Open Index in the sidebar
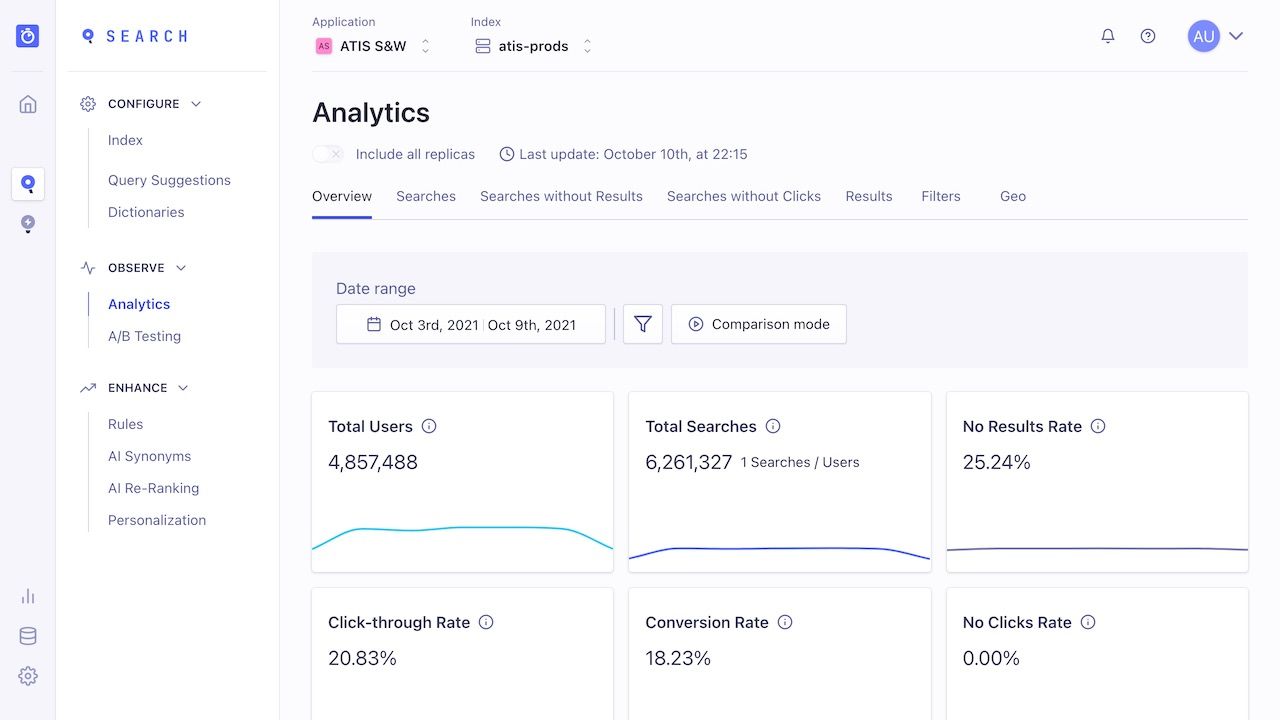 click(x=125, y=140)
